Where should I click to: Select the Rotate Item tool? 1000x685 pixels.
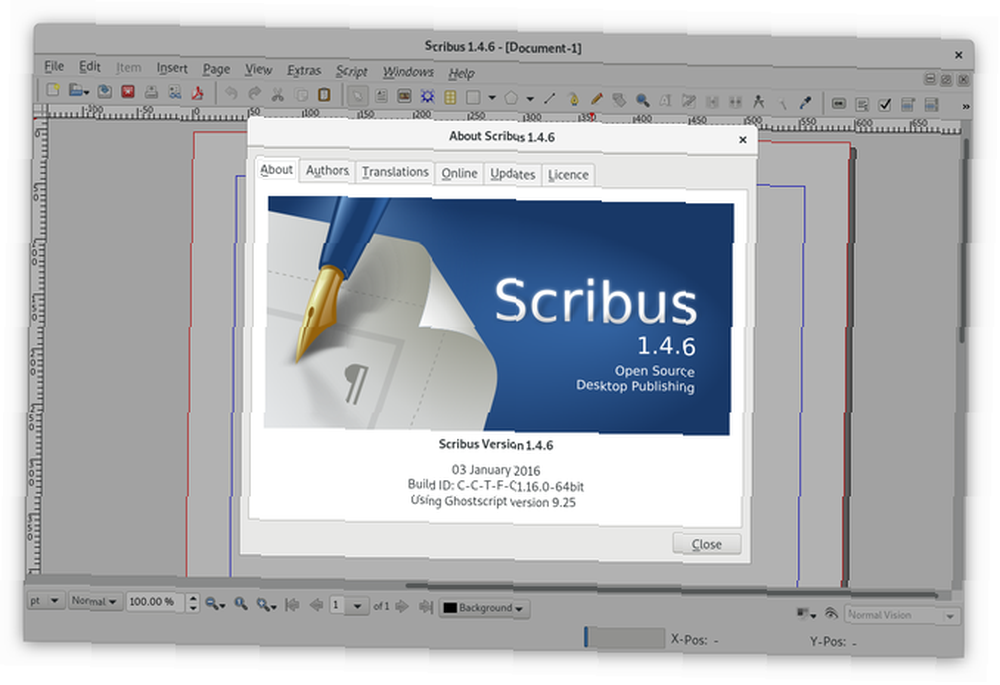619,99
